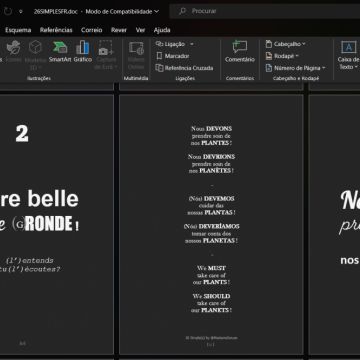Click the "nos PLANÈTES !" line
The width and height of the screenshot is (360, 360).
(211, 171)
